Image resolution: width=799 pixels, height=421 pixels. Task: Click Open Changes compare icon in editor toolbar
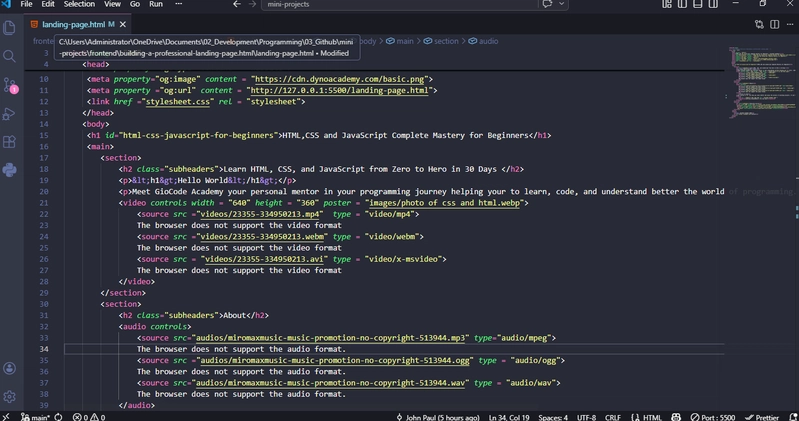[759, 24]
